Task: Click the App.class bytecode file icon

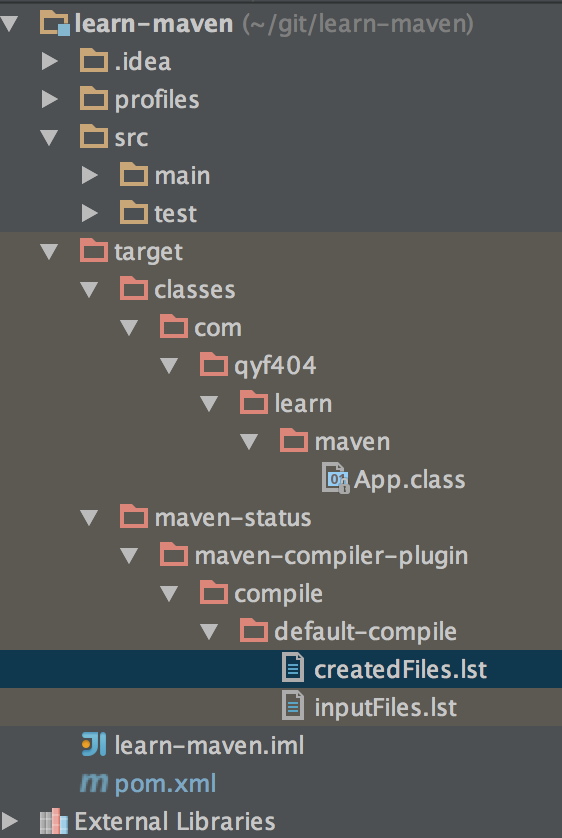Action: tap(335, 478)
